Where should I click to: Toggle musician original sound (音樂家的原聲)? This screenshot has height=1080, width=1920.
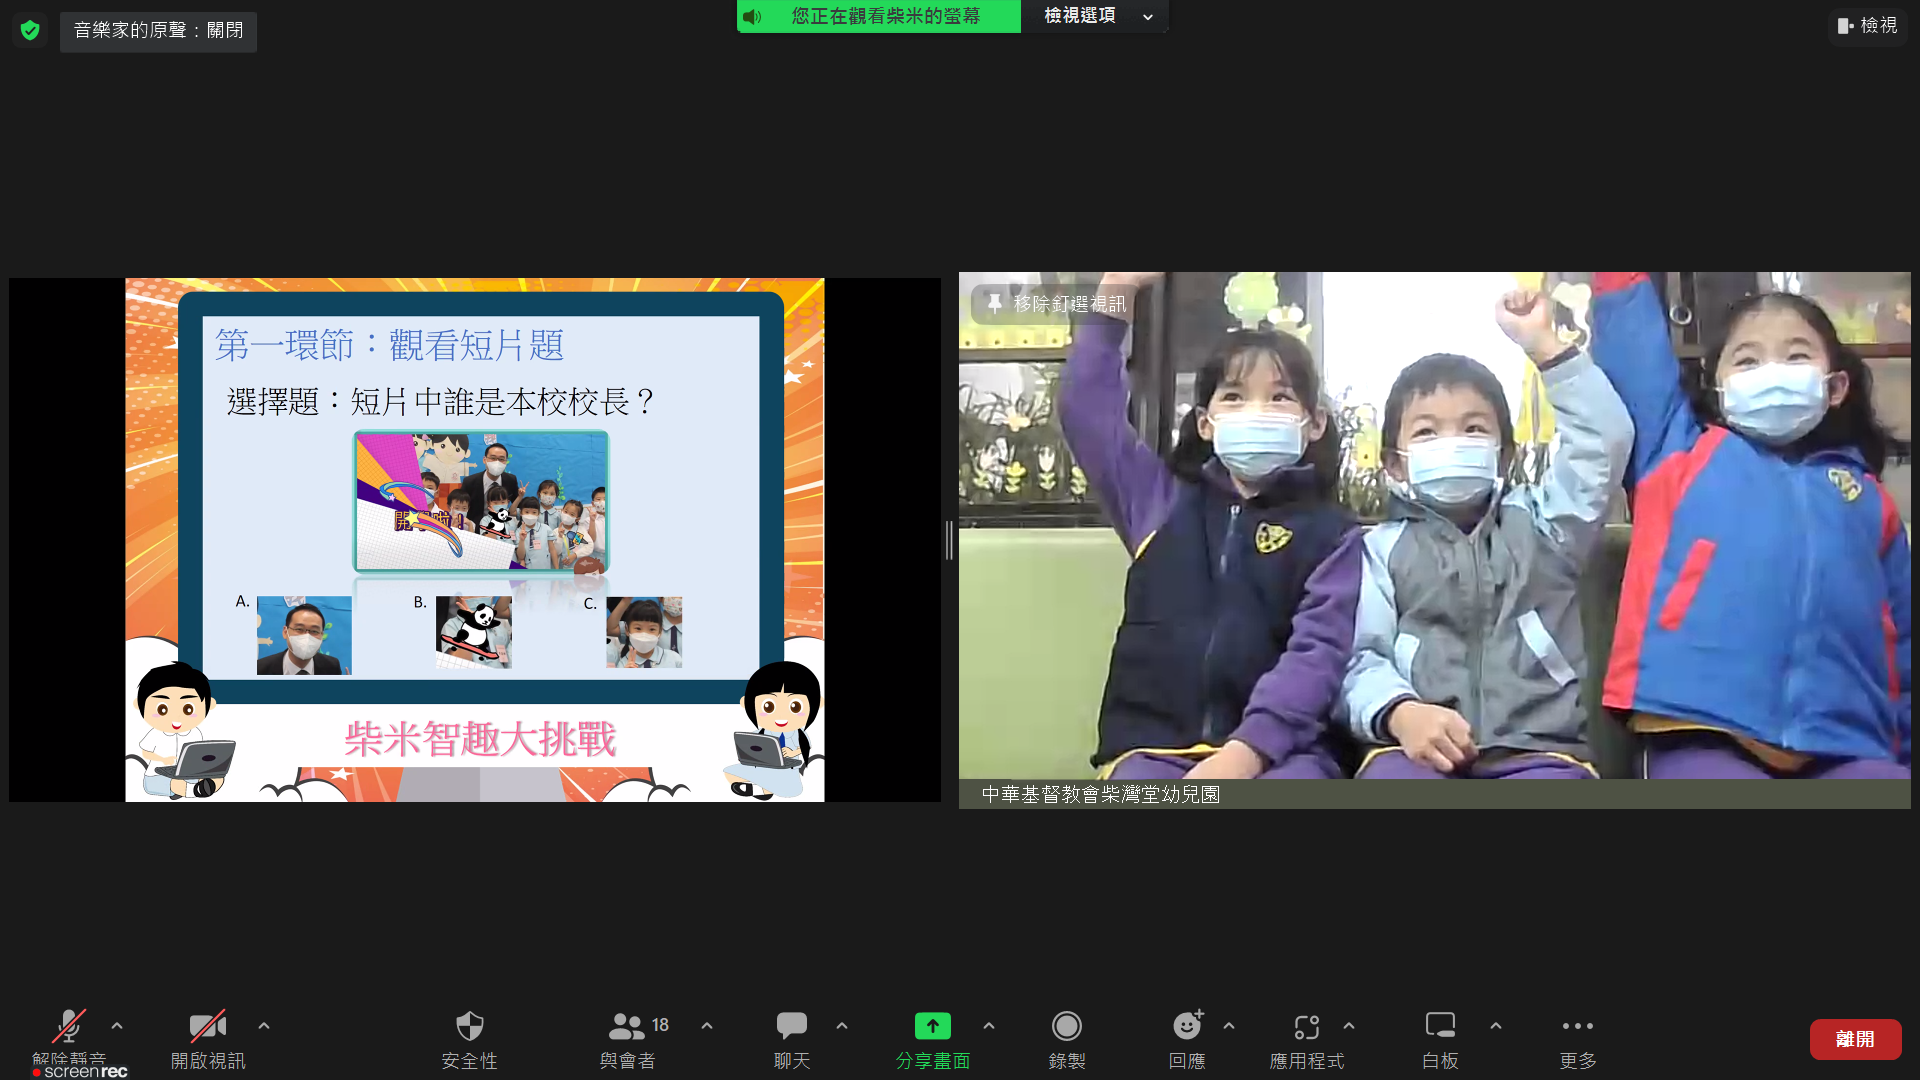158,31
